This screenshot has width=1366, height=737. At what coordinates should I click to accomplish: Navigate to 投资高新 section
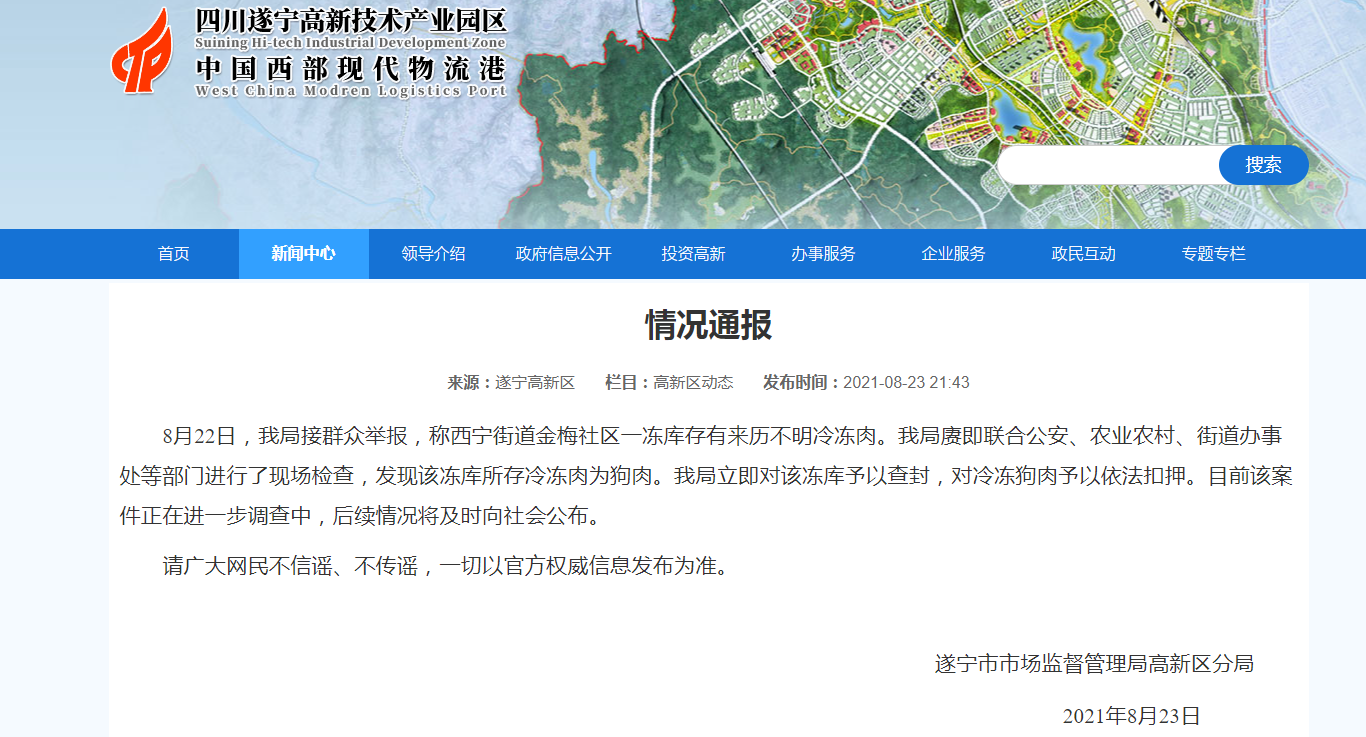click(x=693, y=254)
